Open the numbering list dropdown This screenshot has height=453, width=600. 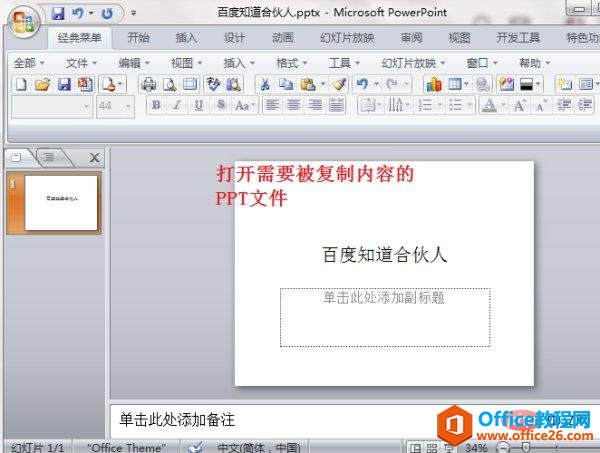(x=440, y=105)
